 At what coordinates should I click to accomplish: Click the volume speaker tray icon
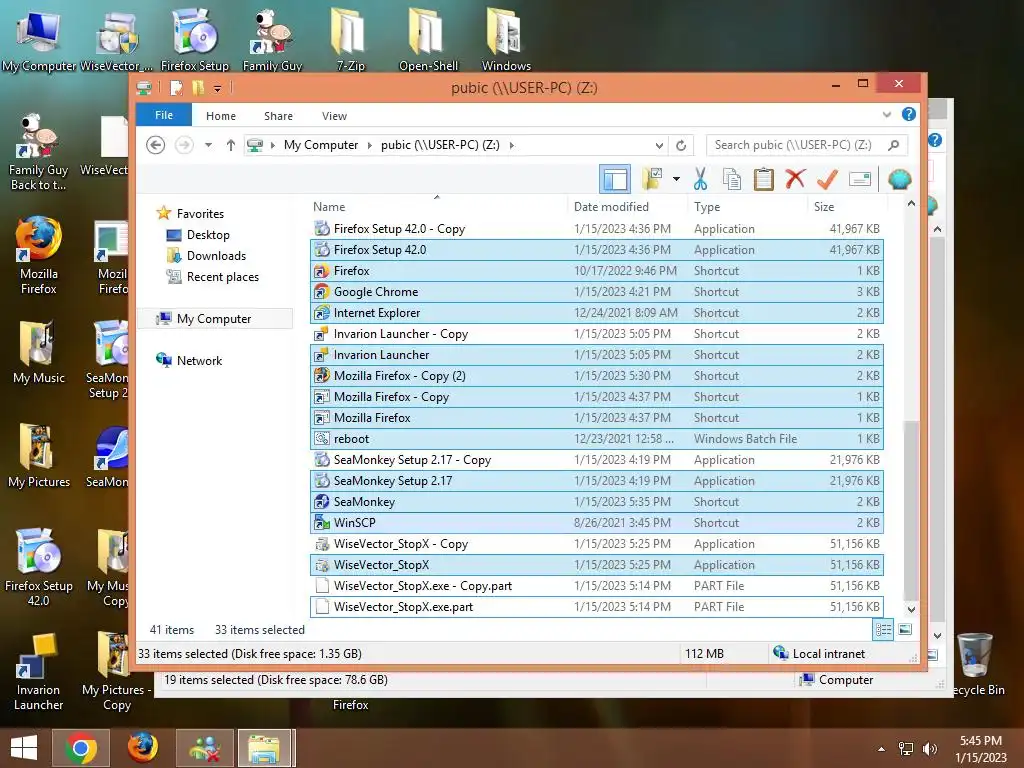tap(929, 749)
